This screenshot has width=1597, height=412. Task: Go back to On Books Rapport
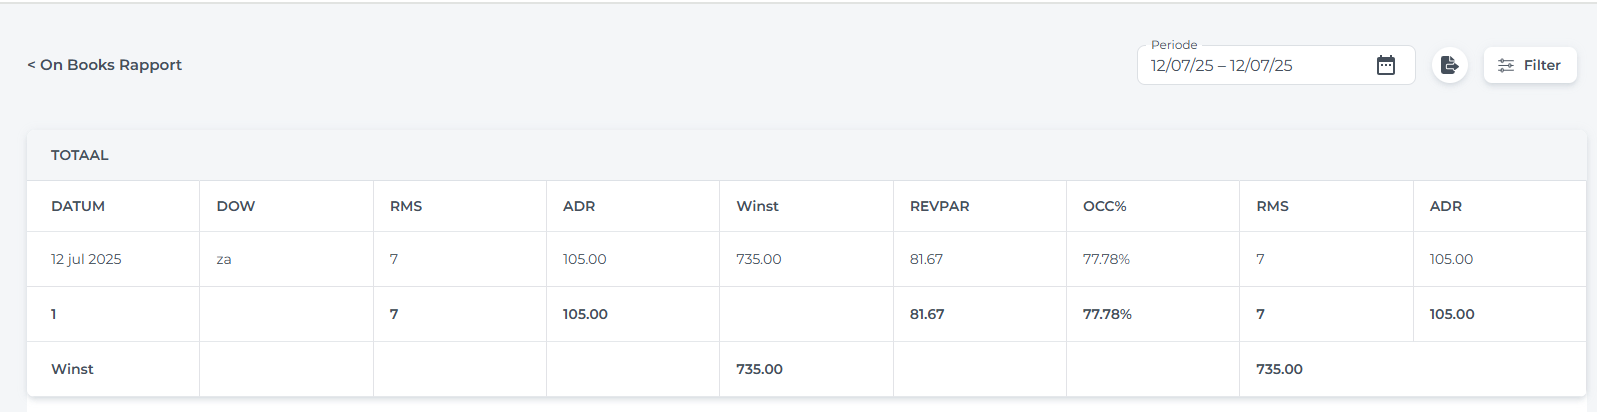104,65
